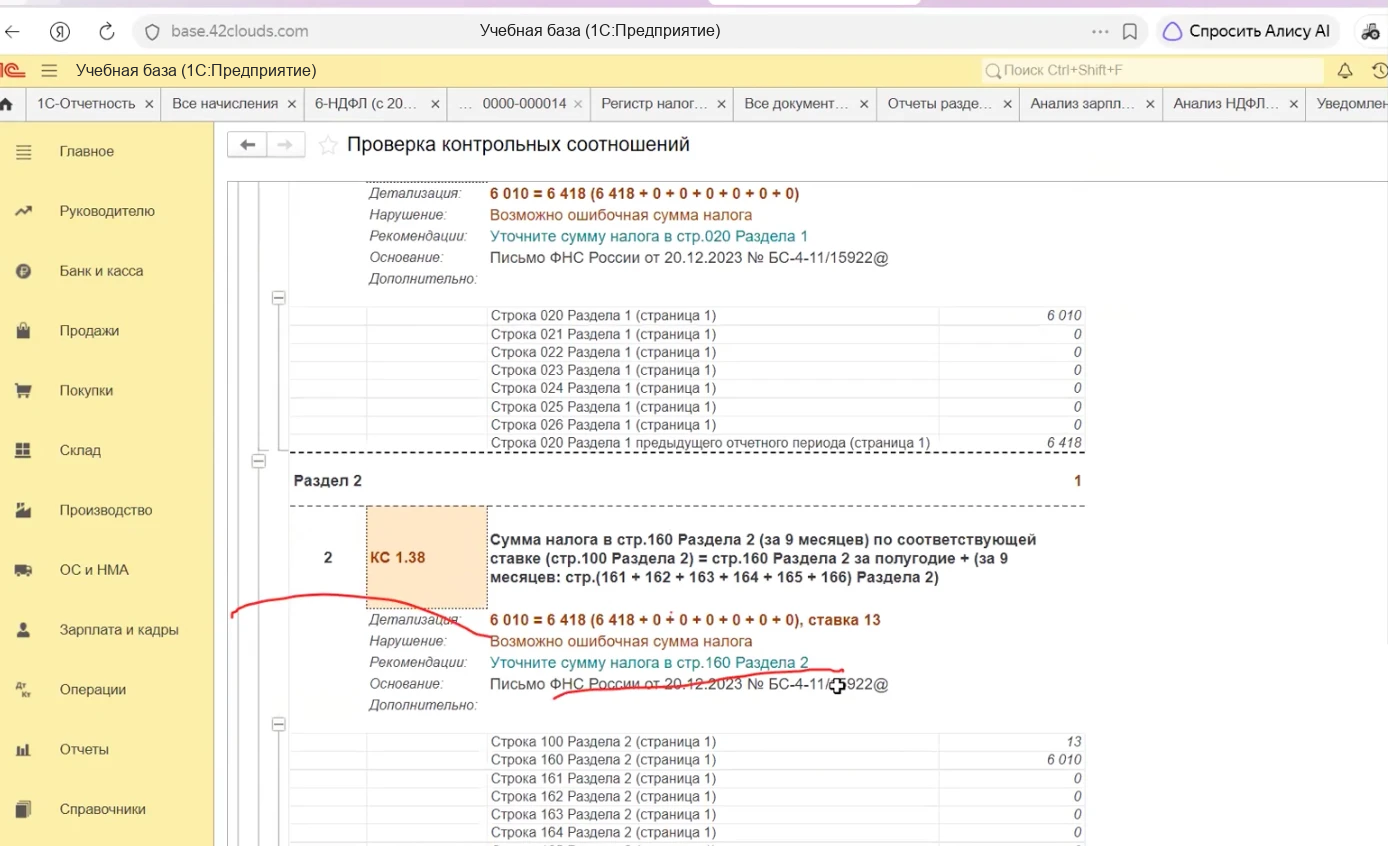Open the history clock icon

pos(1379,71)
